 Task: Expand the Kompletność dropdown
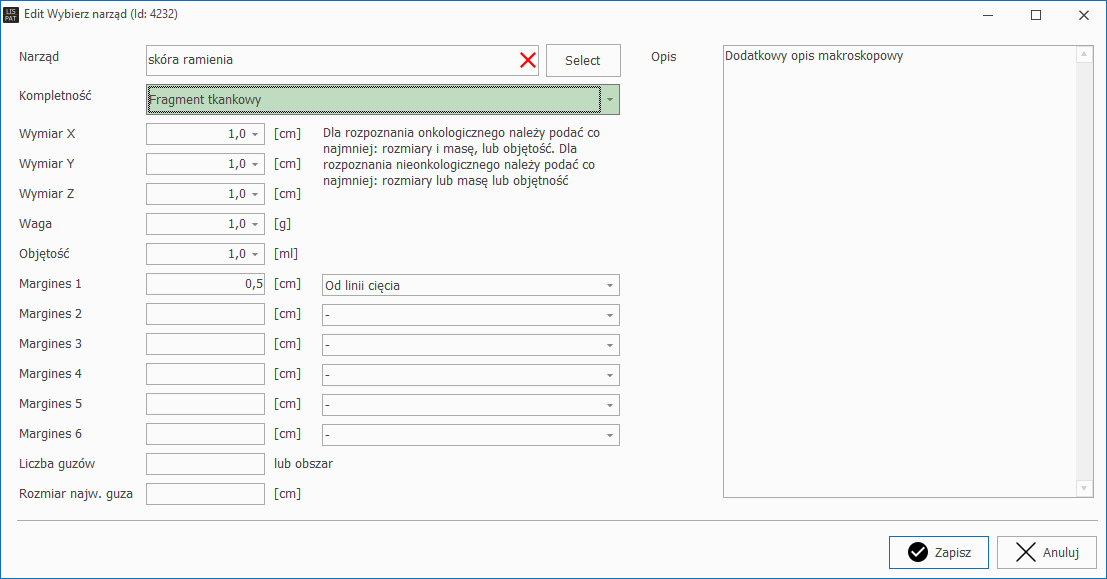pos(609,100)
